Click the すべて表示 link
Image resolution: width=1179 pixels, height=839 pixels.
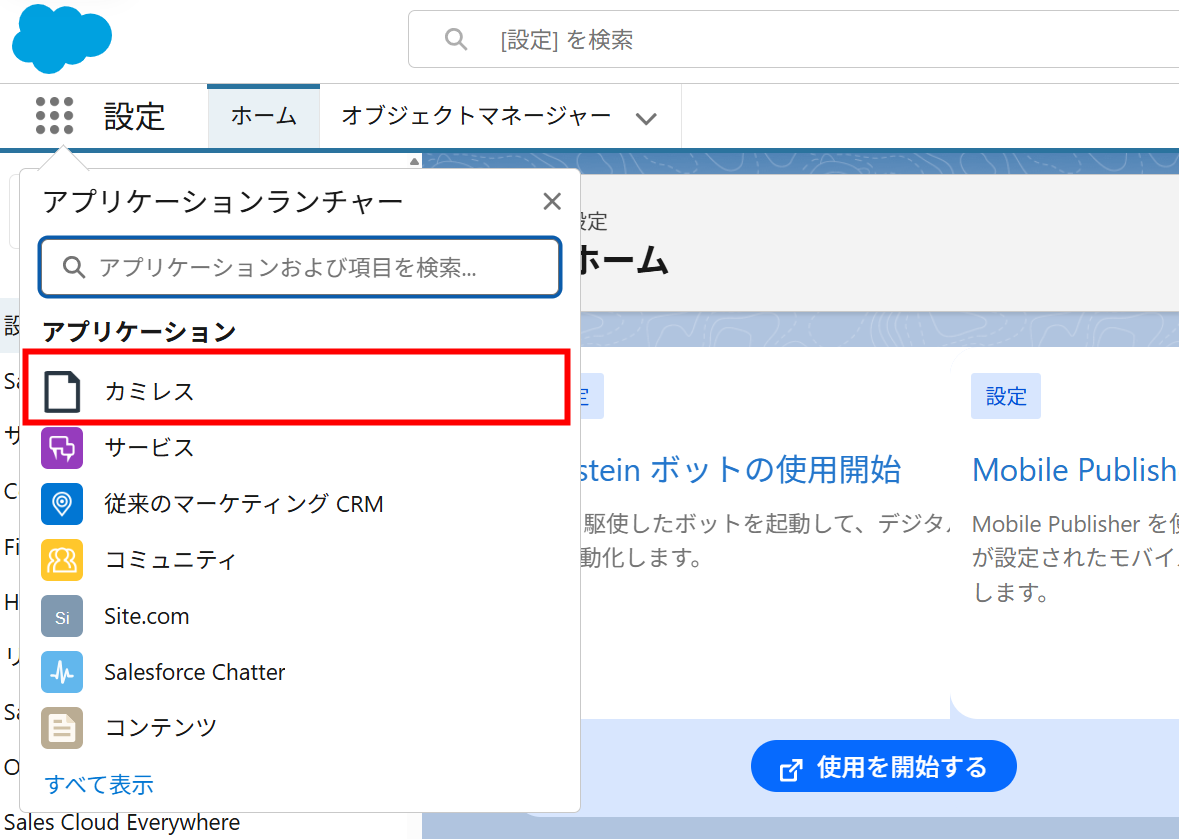97,784
